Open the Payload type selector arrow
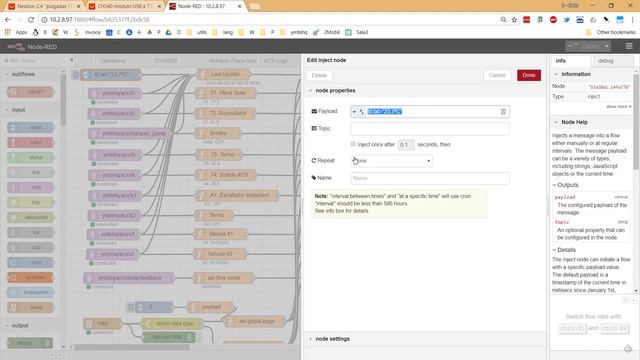 pyautogui.click(x=354, y=112)
